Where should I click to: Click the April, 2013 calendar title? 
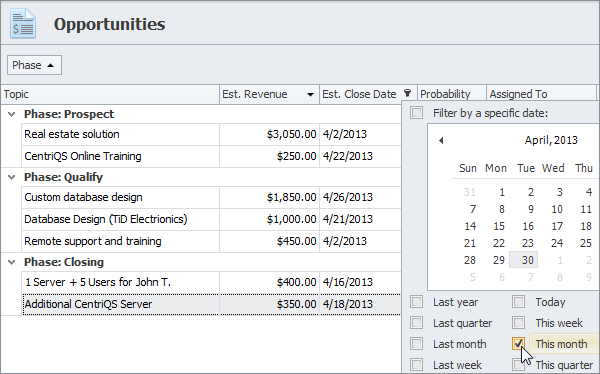(551, 140)
